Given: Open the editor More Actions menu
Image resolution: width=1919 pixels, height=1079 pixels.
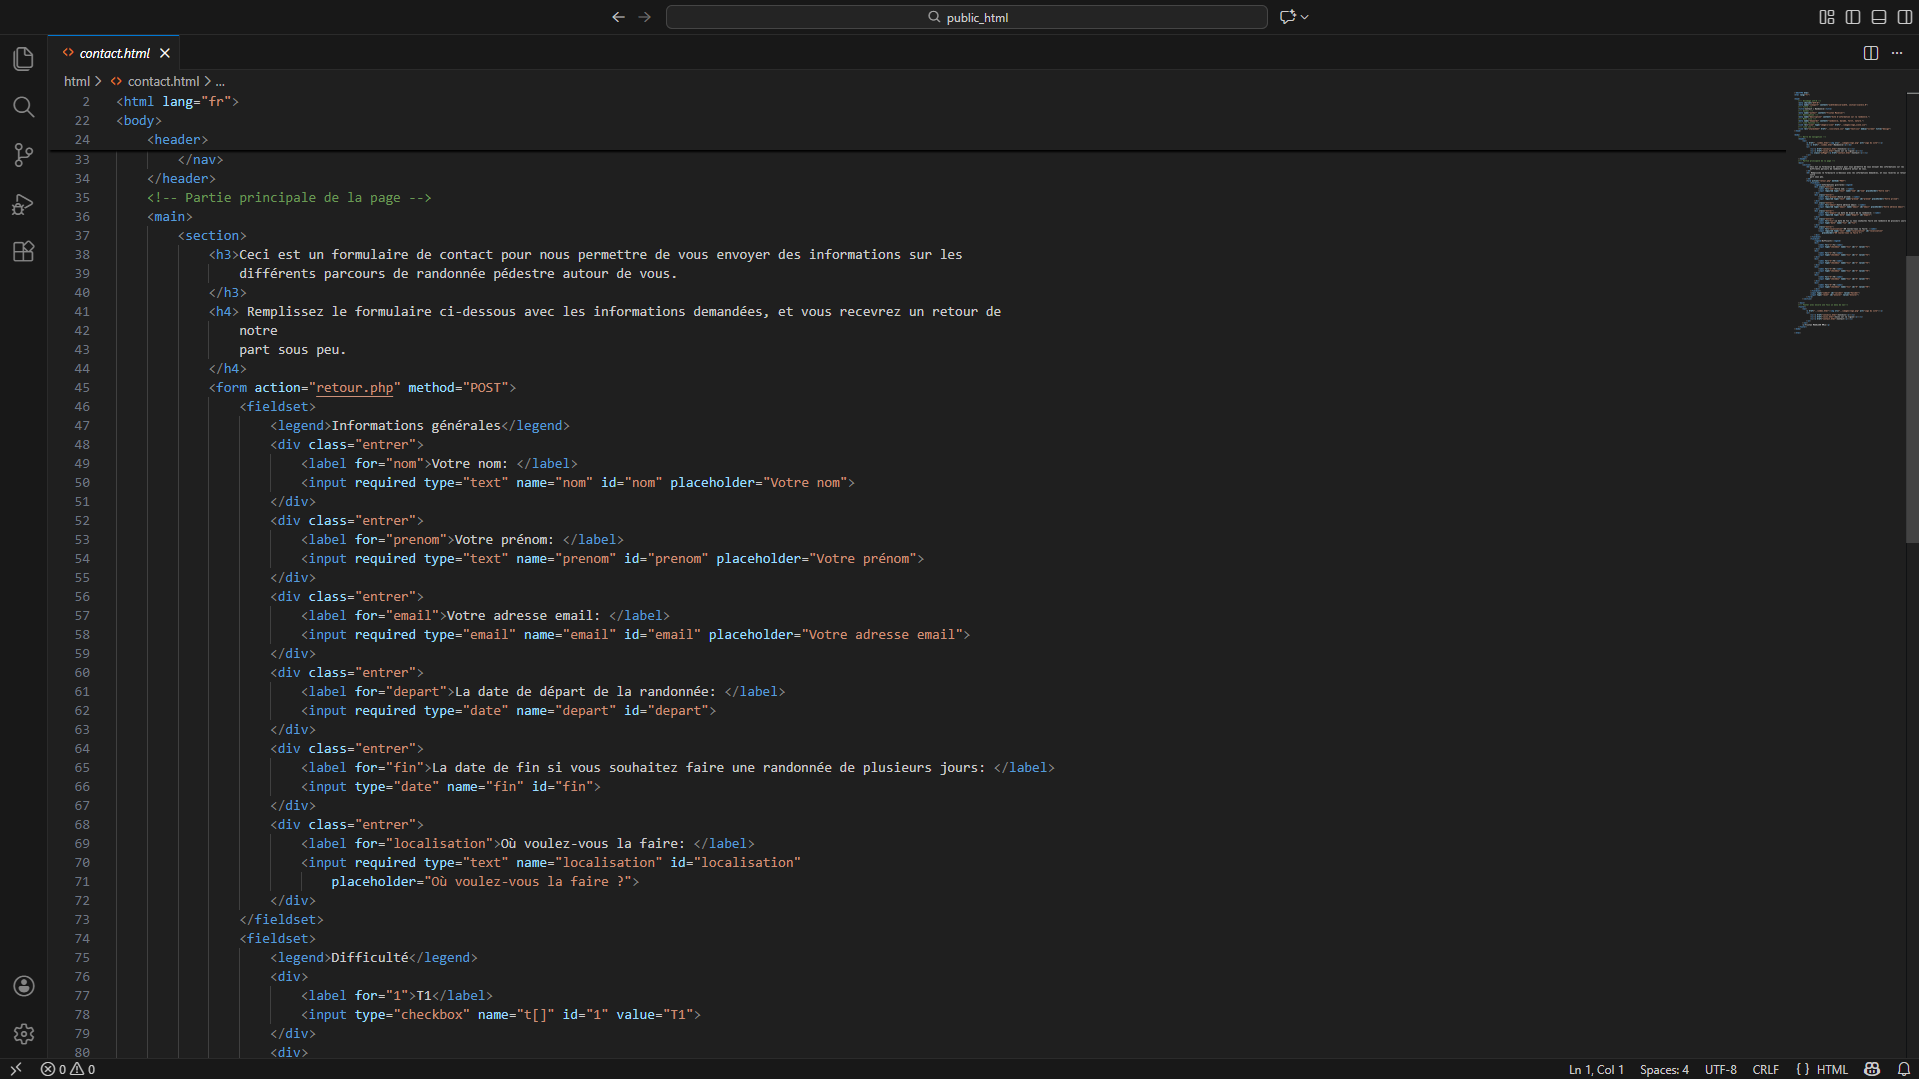Looking at the screenshot, I should pos(1897,53).
